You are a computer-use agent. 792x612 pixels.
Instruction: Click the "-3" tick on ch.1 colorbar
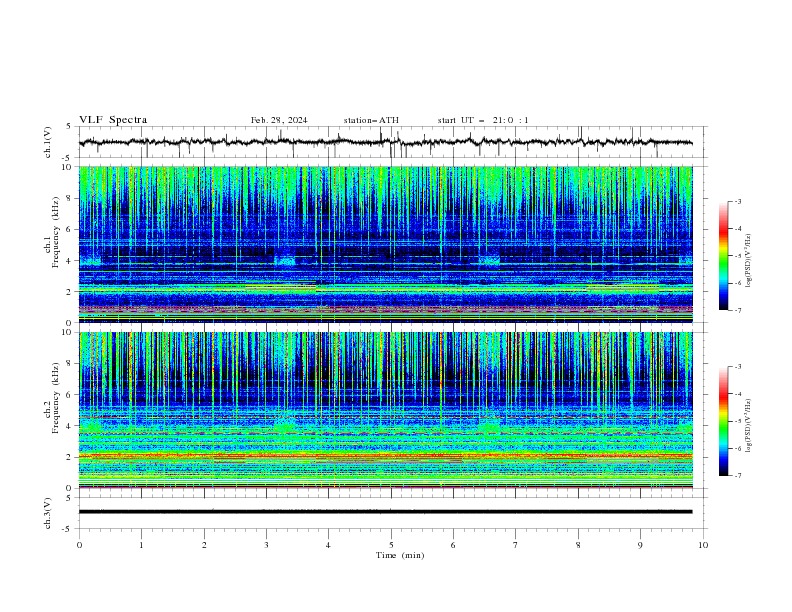coord(737,201)
